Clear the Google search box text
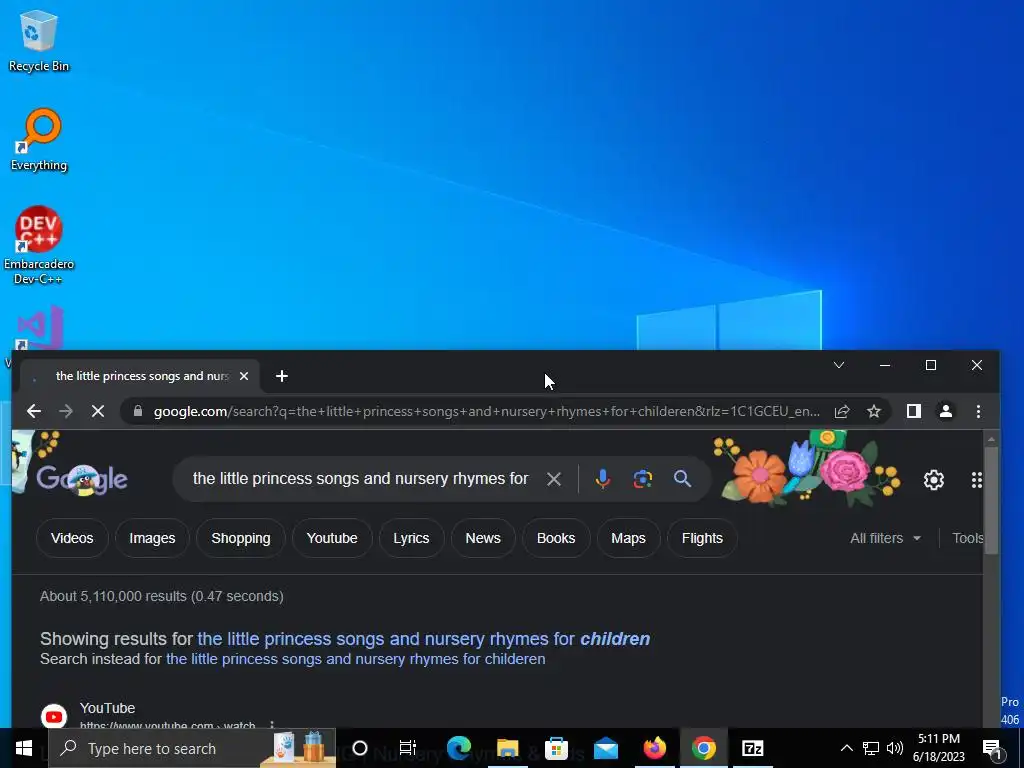This screenshot has width=1024, height=768. [554, 479]
